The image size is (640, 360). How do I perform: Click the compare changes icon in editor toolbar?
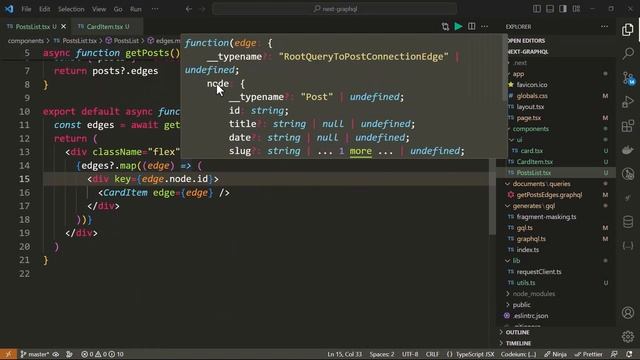[x=445, y=27]
